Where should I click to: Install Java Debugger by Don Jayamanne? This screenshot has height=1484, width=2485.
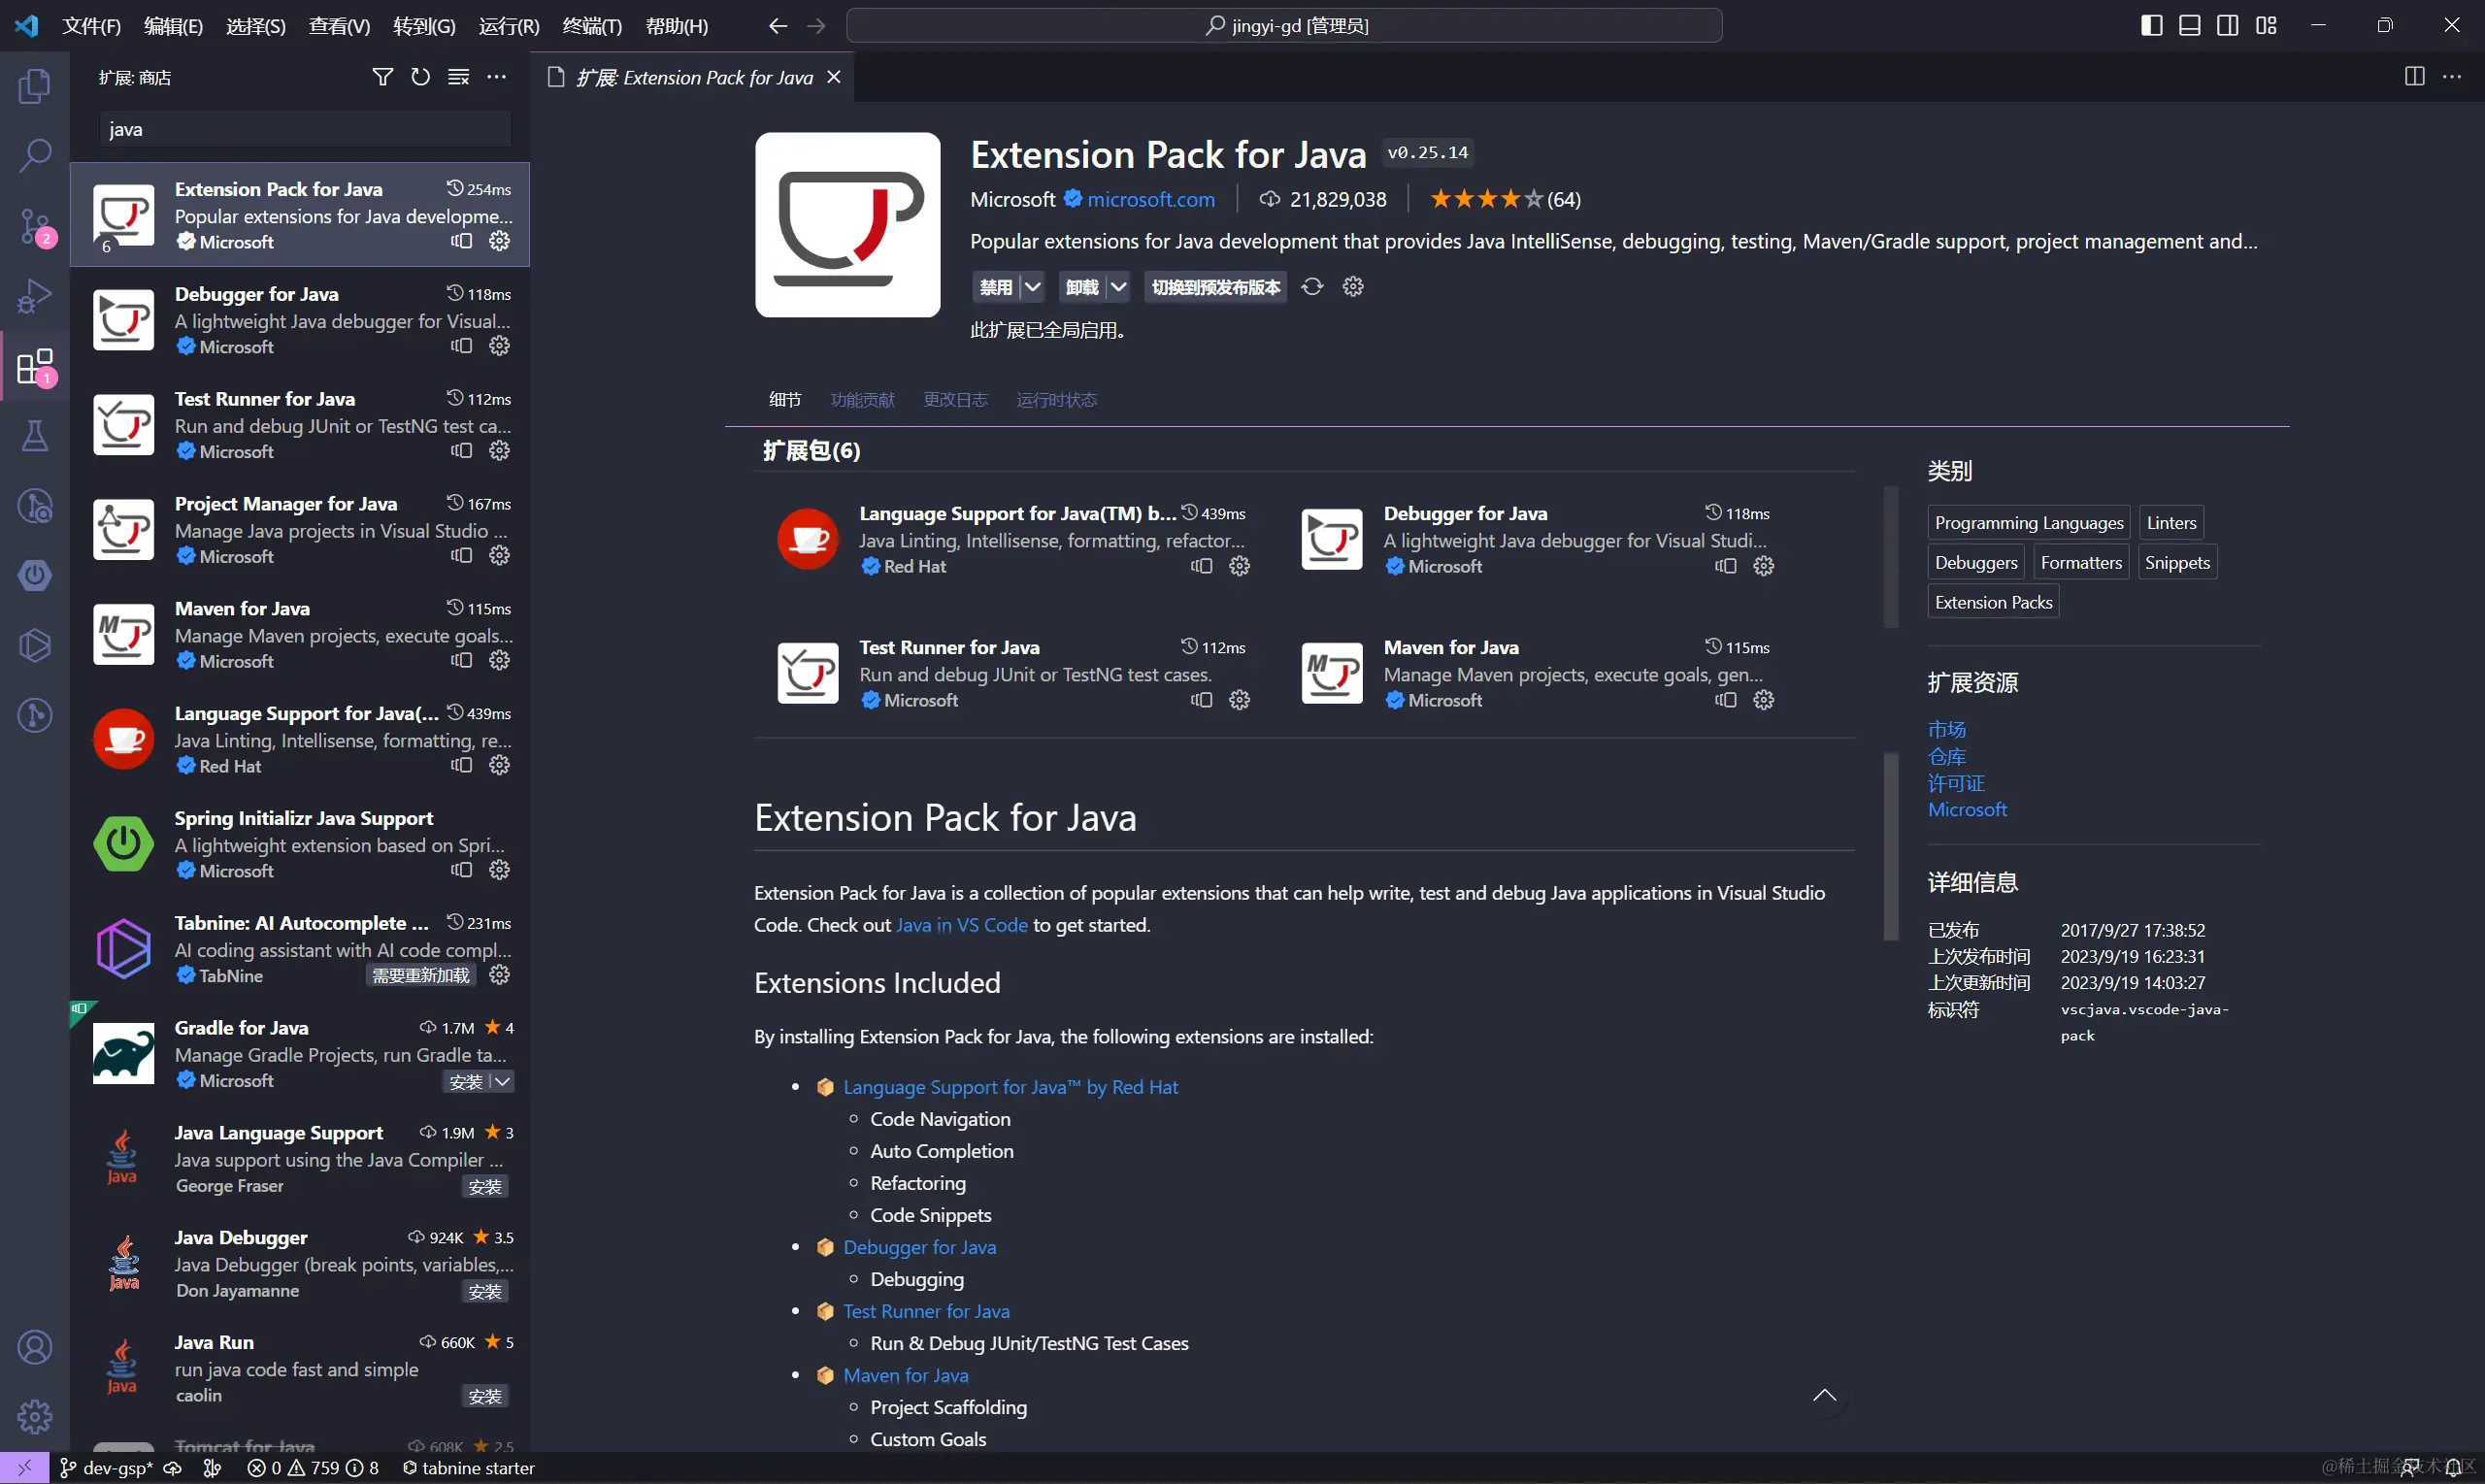click(x=485, y=1291)
